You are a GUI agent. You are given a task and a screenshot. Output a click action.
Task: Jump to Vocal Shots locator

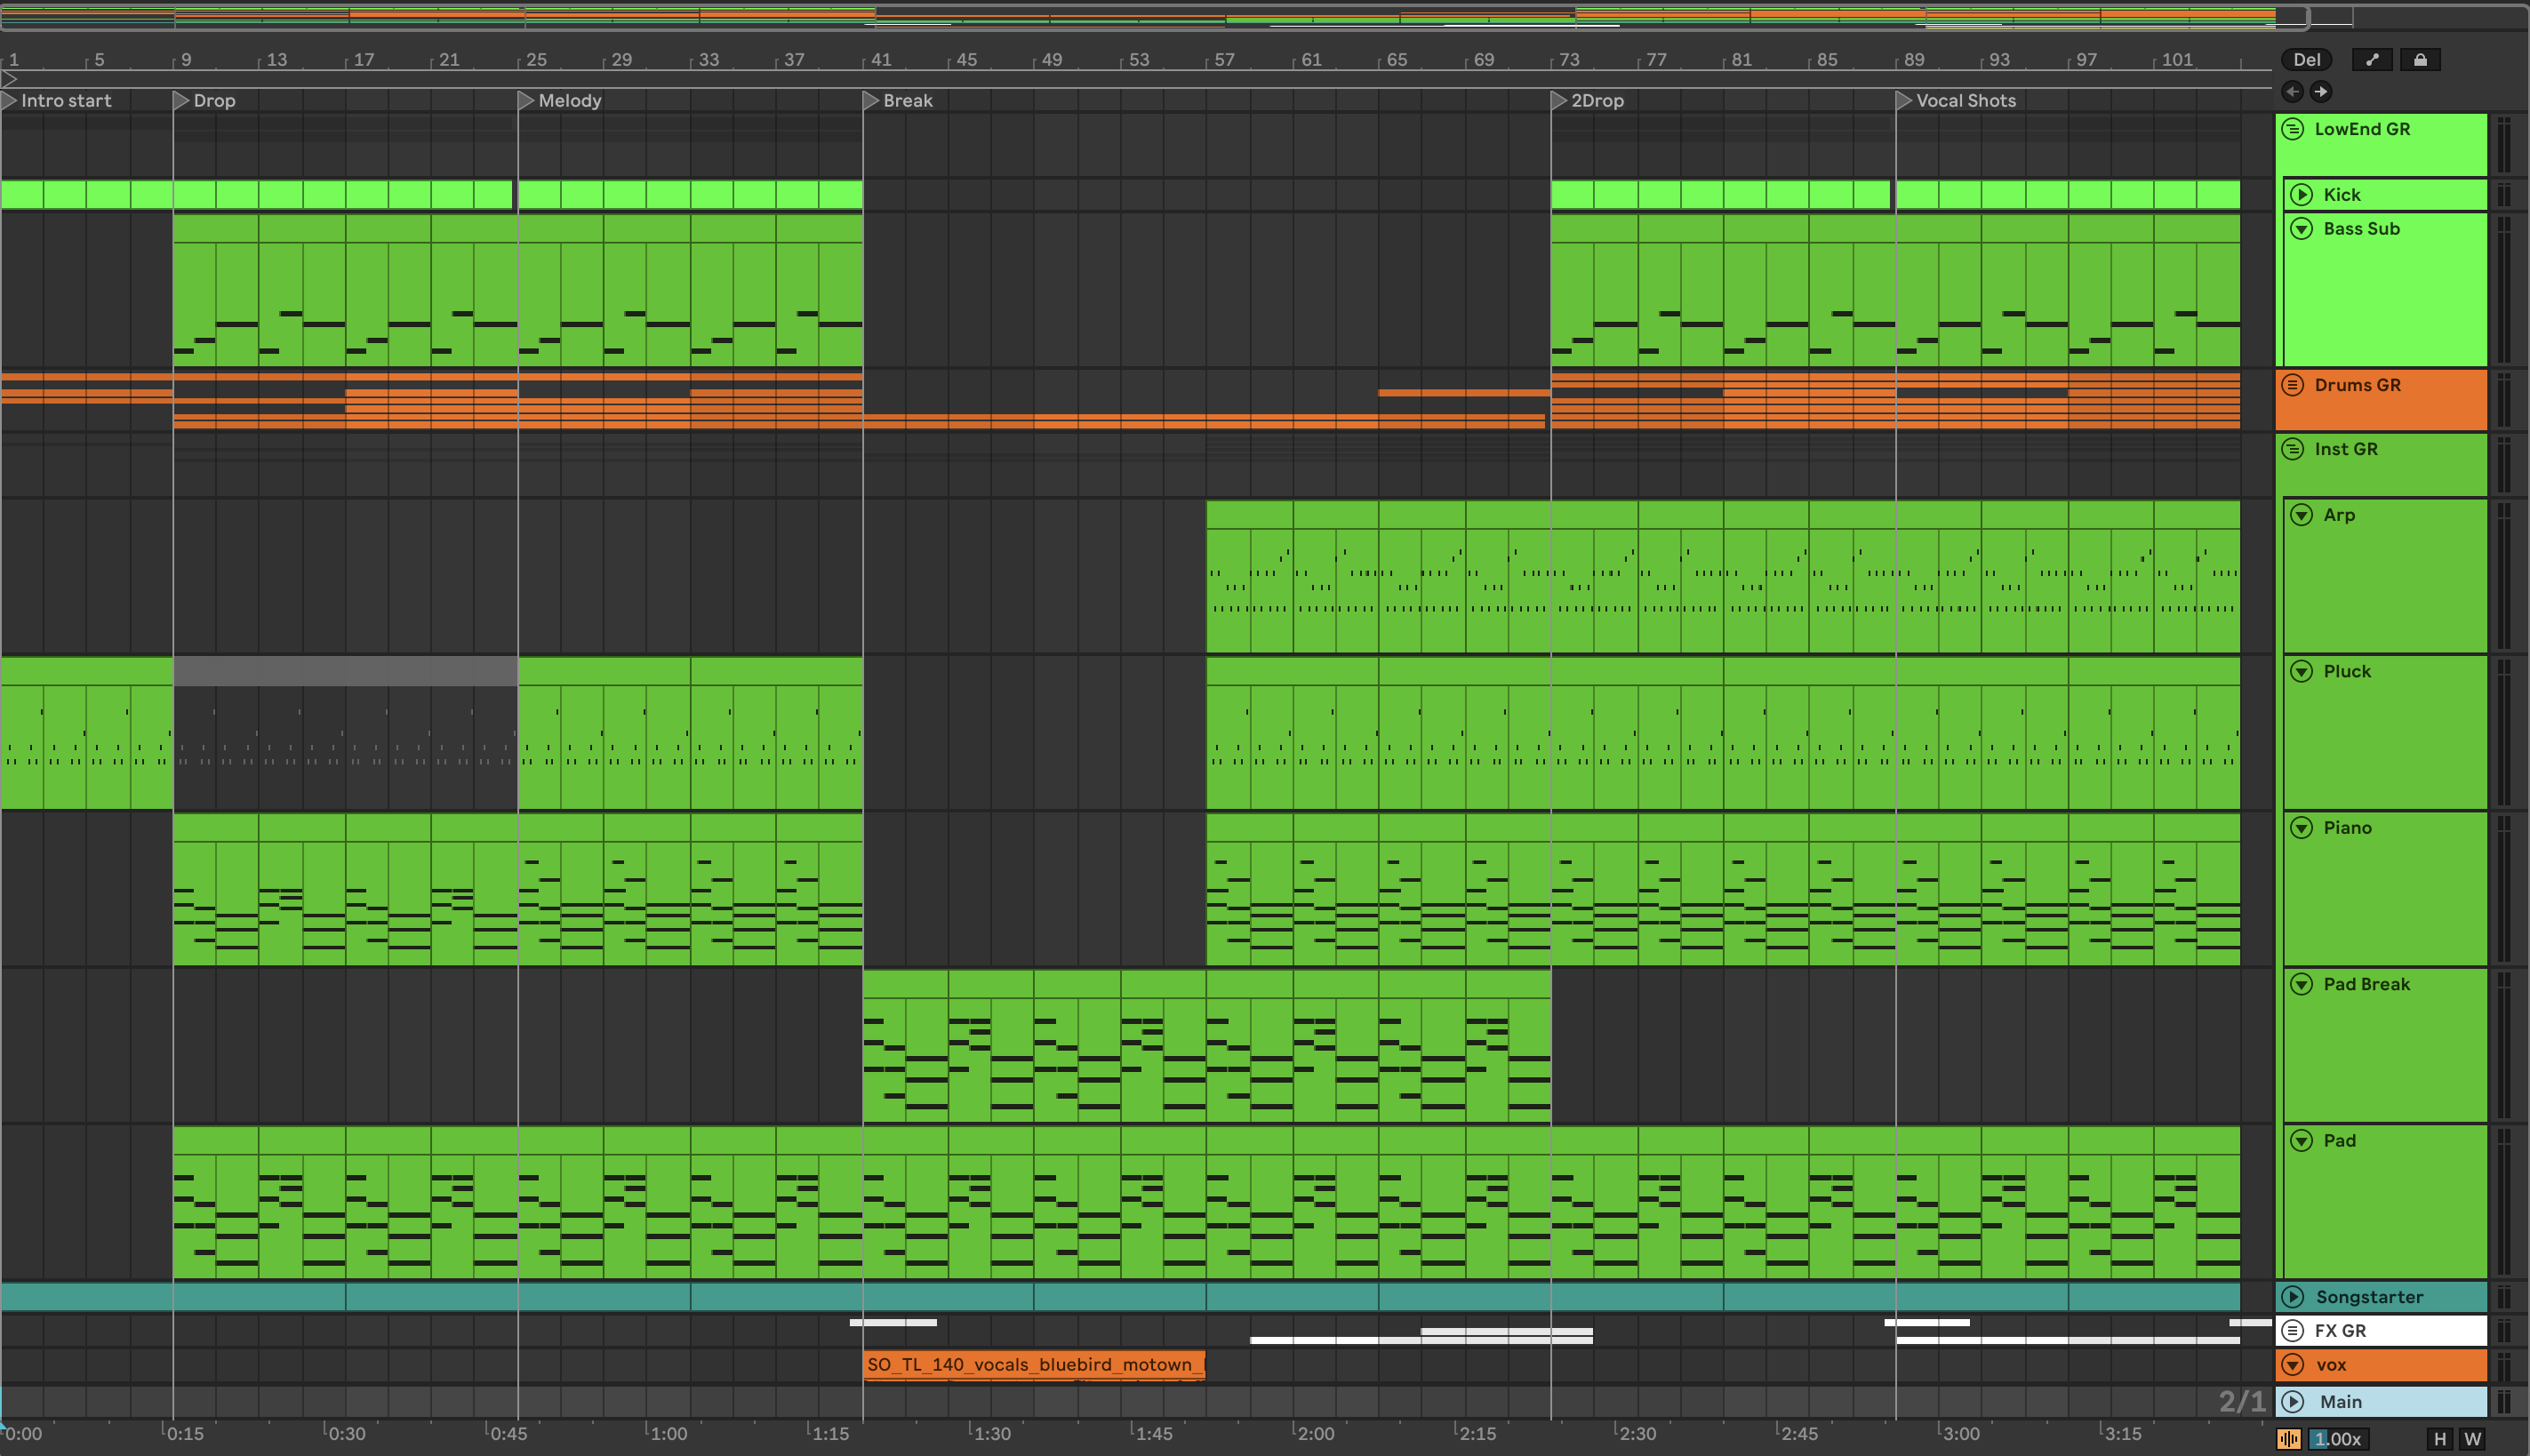[x=1956, y=101]
